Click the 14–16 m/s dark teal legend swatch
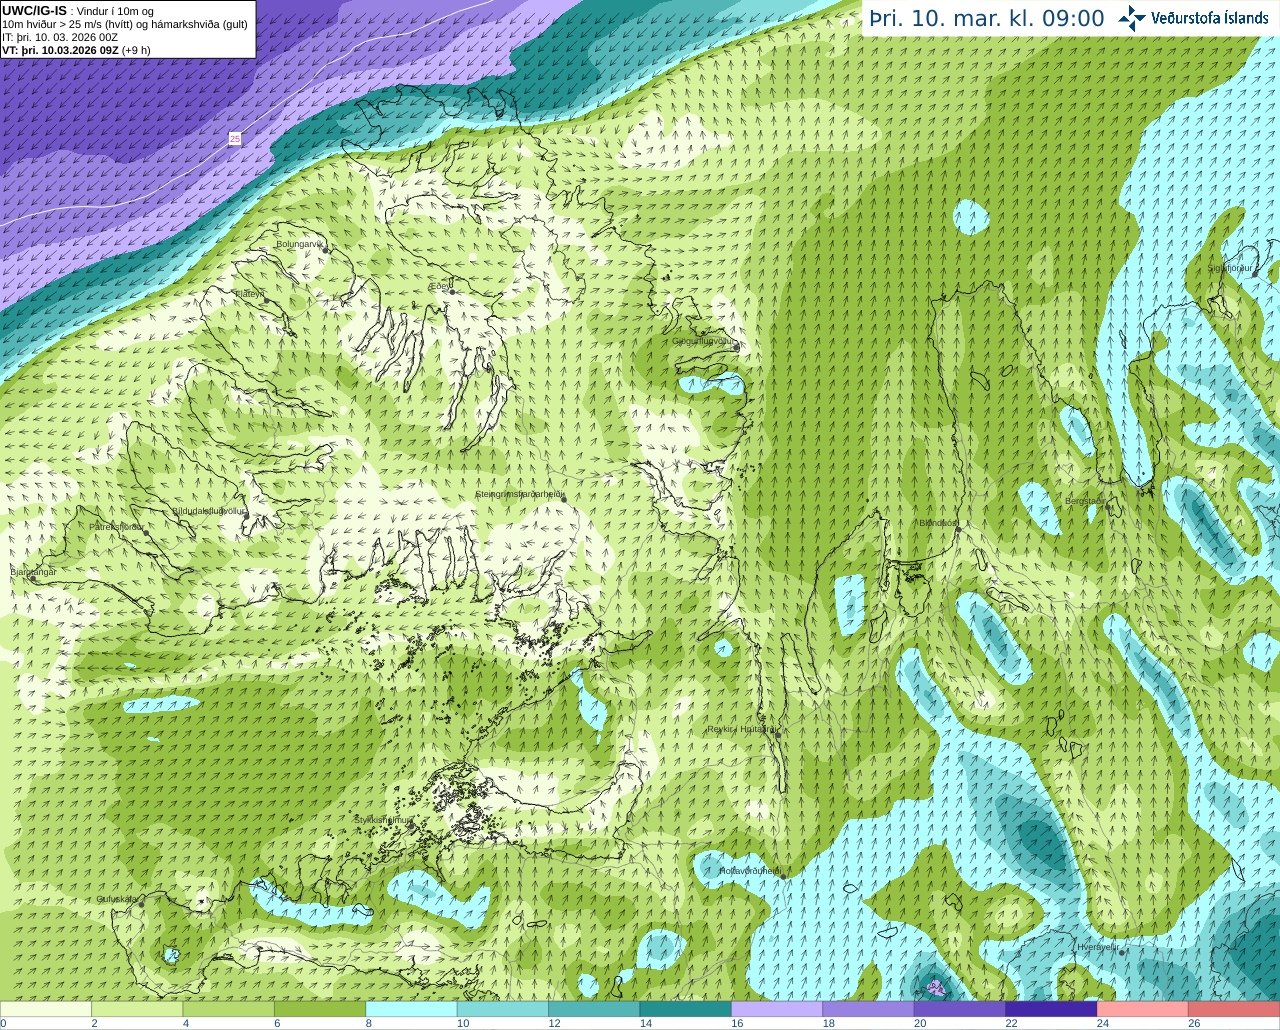Viewport: 1280px width, 1030px height. (686, 1009)
